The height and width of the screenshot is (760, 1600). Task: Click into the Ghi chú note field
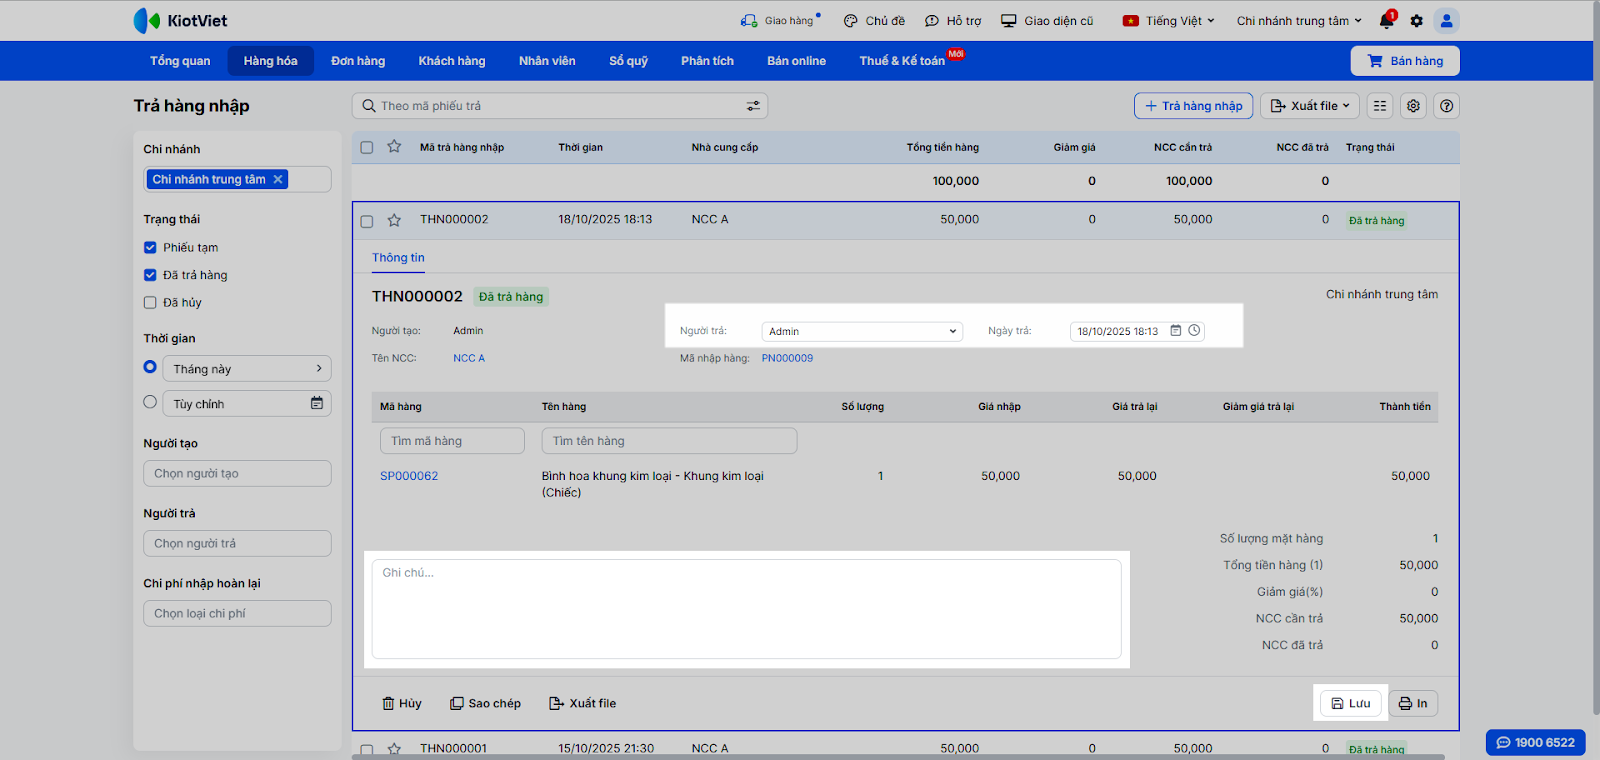point(746,608)
